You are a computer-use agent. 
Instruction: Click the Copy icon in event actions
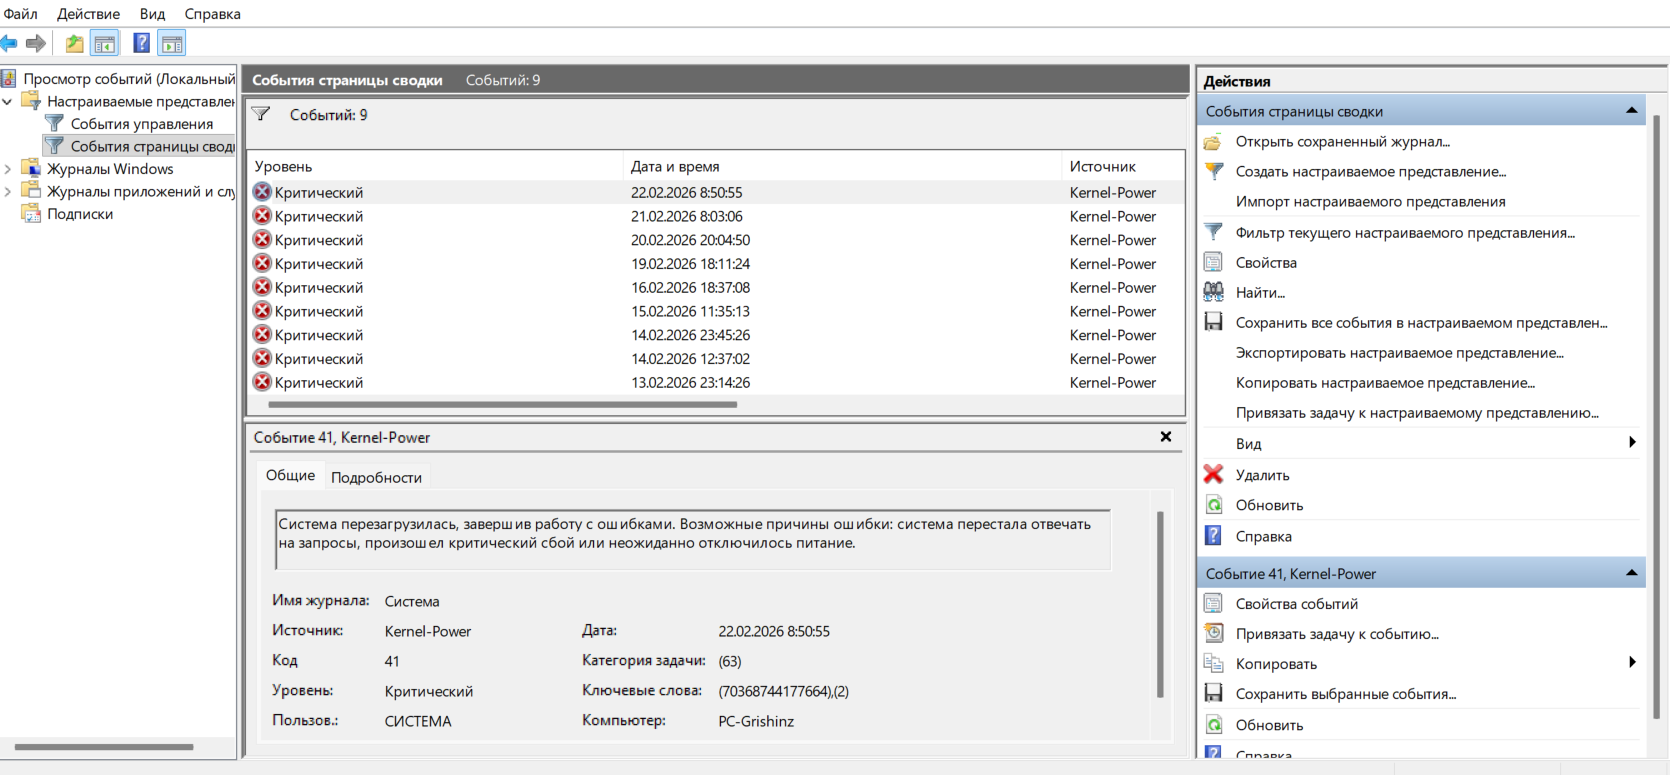pos(1213,664)
